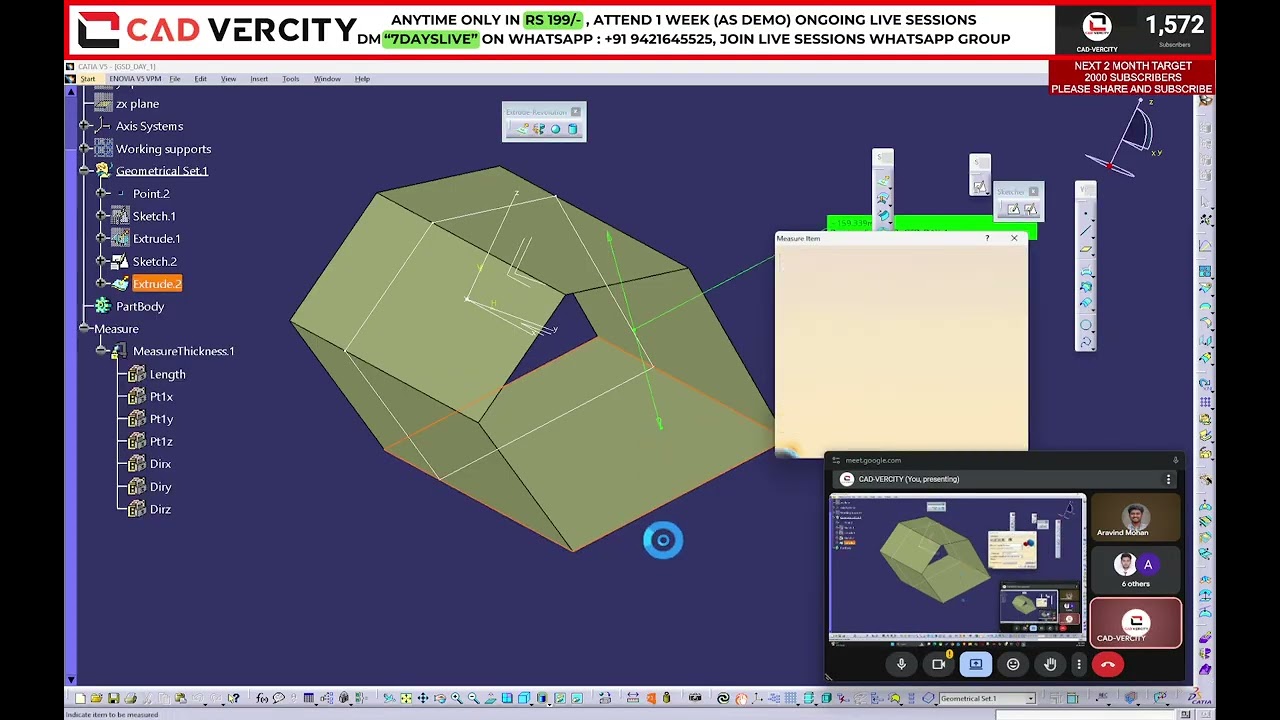Open the ENOVIA V5 VPM menu
The width and height of the screenshot is (1280, 720).
click(x=135, y=79)
